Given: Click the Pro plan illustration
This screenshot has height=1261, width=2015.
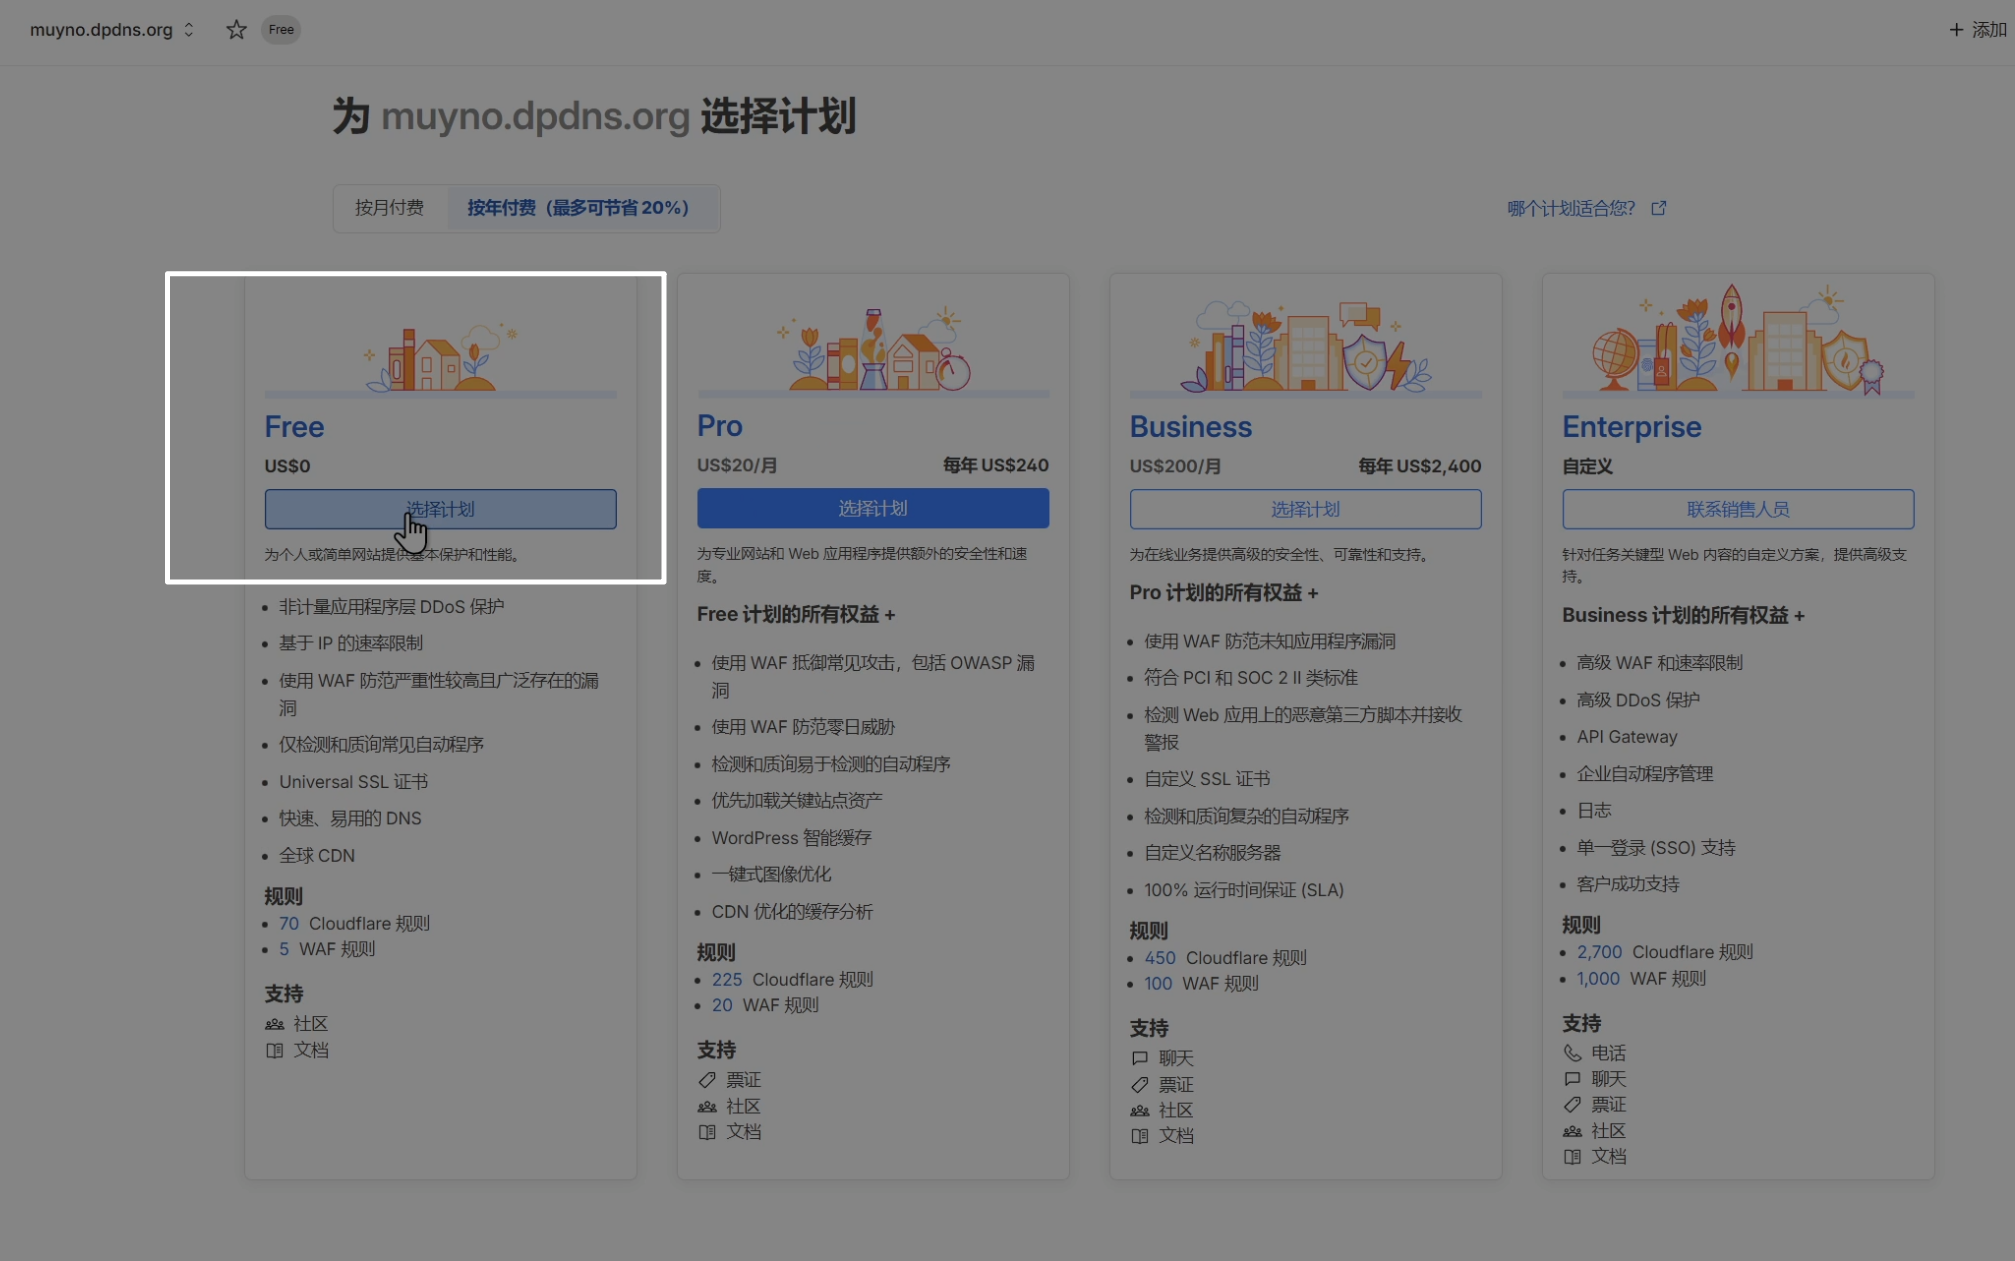Looking at the screenshot, I should (x=872, y=350).
